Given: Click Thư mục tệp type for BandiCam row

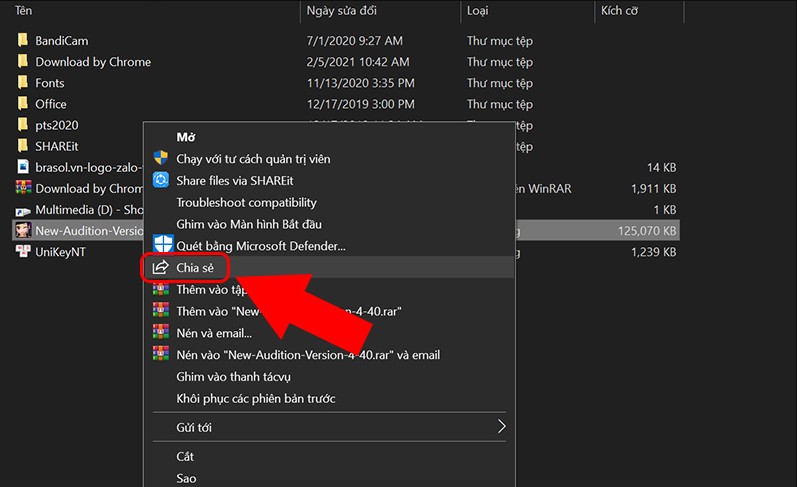Looking at the screenshot, I should [500, 41].
